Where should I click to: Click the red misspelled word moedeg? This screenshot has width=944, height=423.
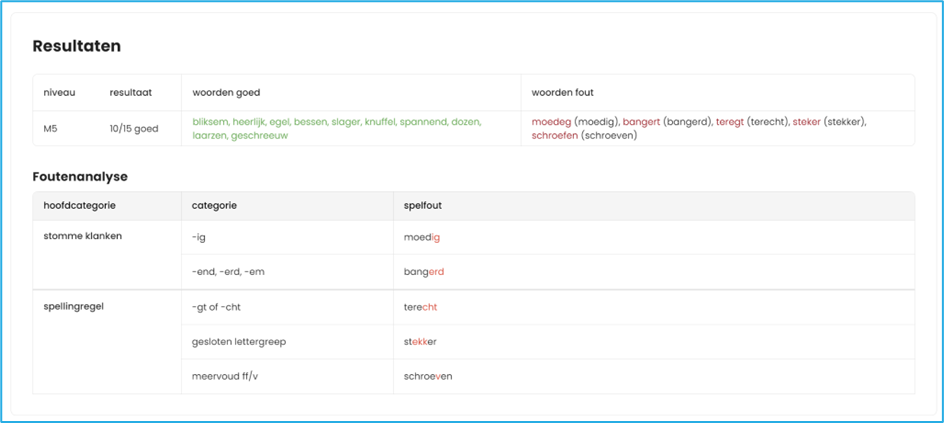click(x=551, y=122)
